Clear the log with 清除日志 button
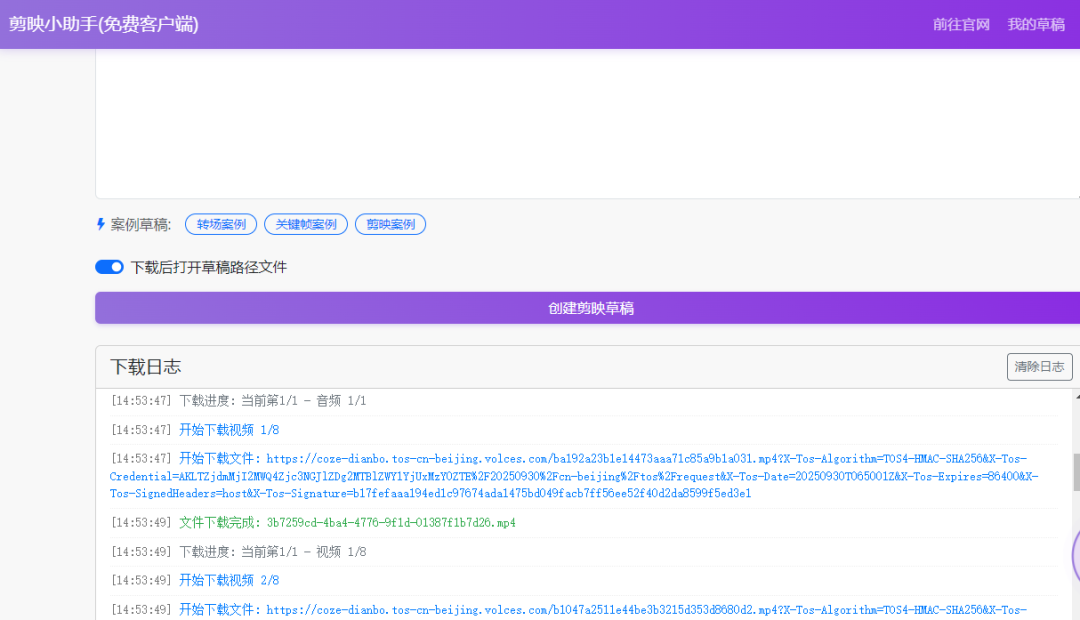Viewport: 1080px width, 620px height. pos(1039,366)
